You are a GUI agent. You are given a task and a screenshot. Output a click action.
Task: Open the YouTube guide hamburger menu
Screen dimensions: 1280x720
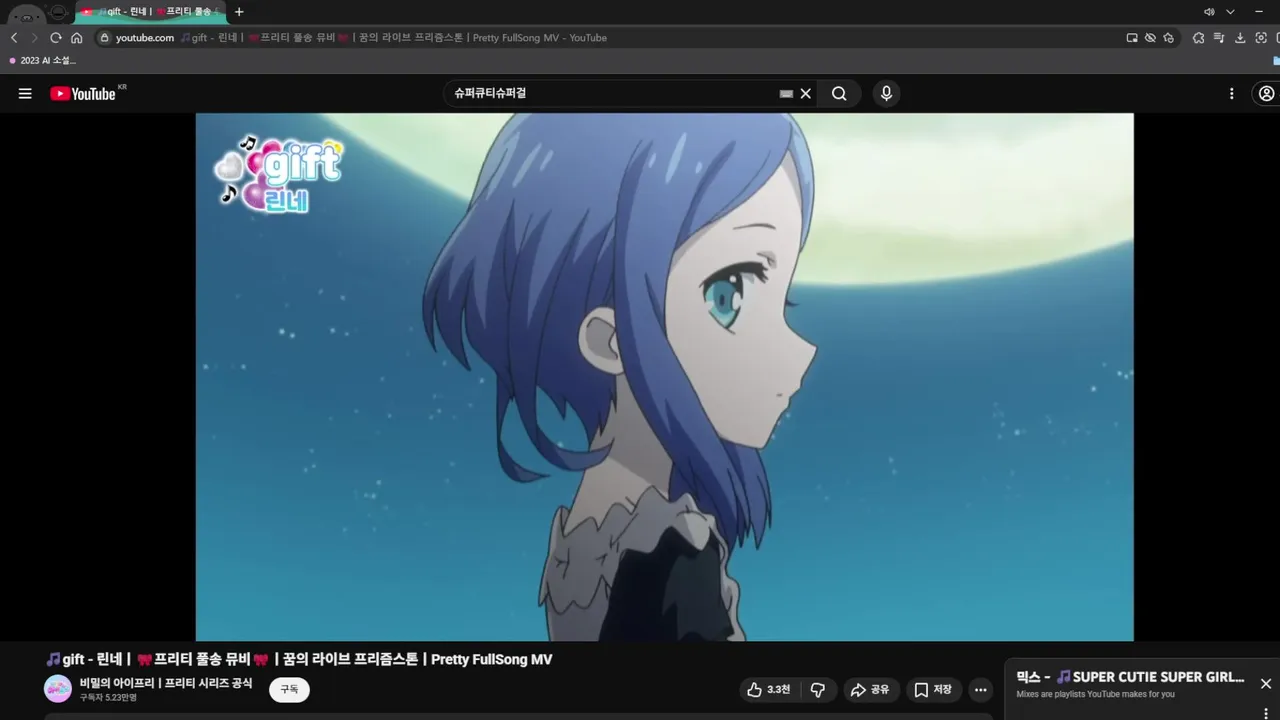[25, 94]
